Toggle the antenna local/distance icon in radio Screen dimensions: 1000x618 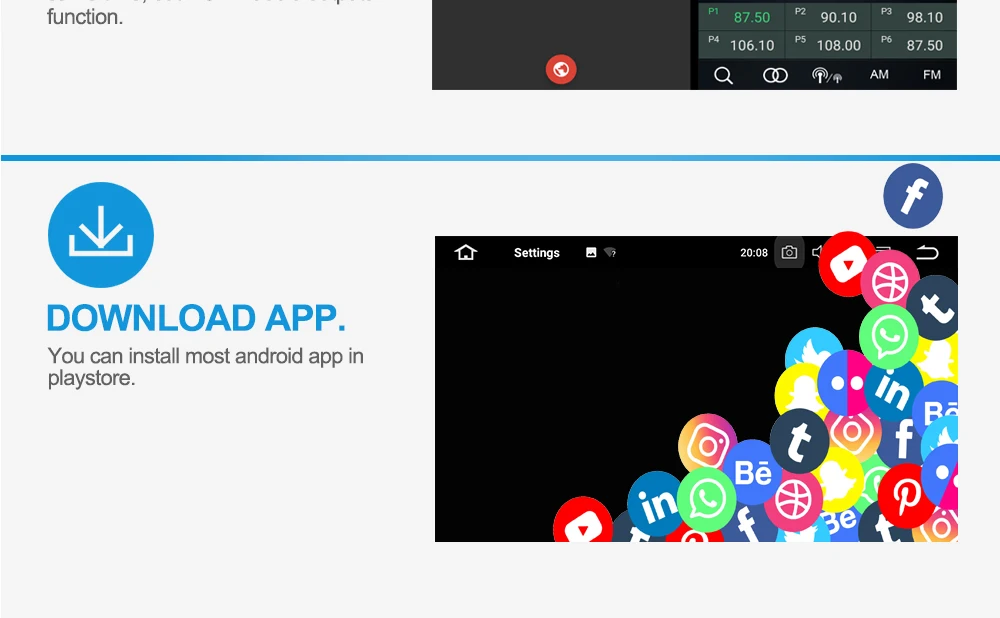(x=827, y=75)
